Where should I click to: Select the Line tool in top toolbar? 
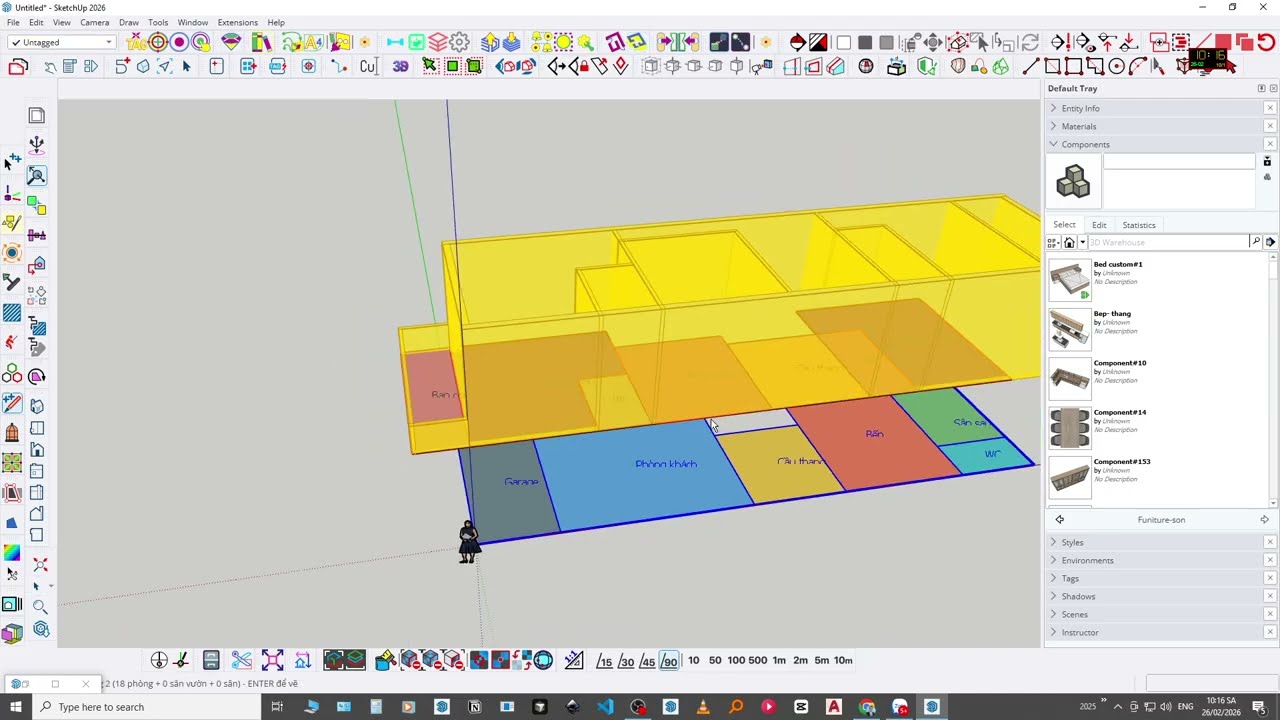[x=1031, y=66]
